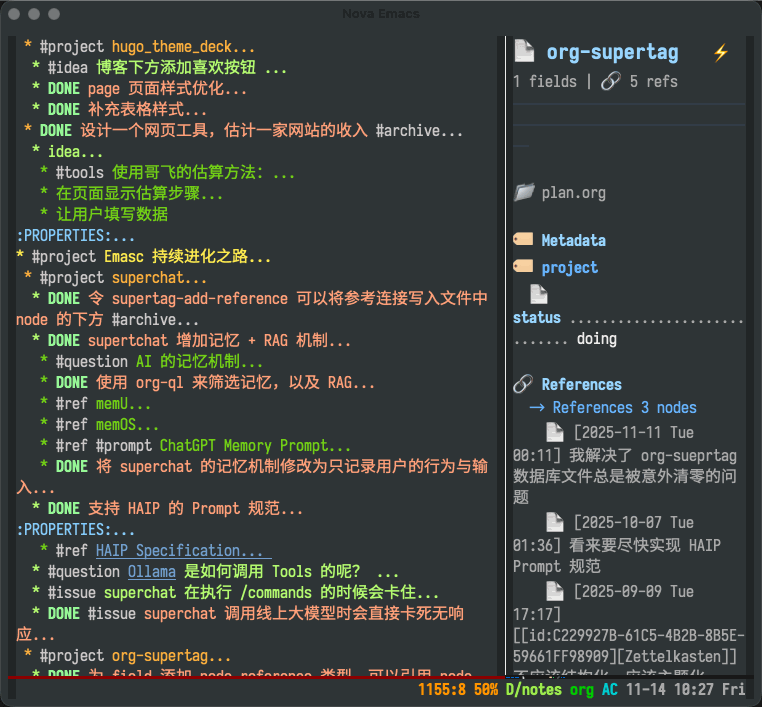The image size is (762, 707).
Task: Expand the References 3 nodes arrow
Action: 537,407
